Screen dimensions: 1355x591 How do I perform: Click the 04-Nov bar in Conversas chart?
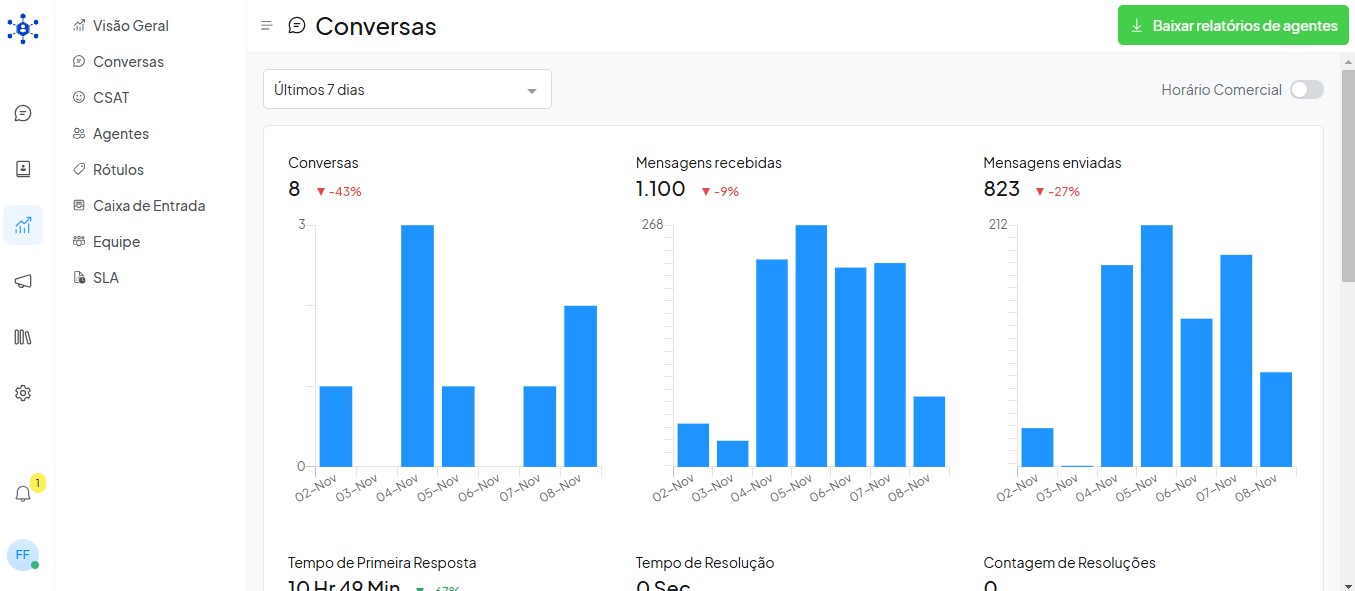[417, 345]
